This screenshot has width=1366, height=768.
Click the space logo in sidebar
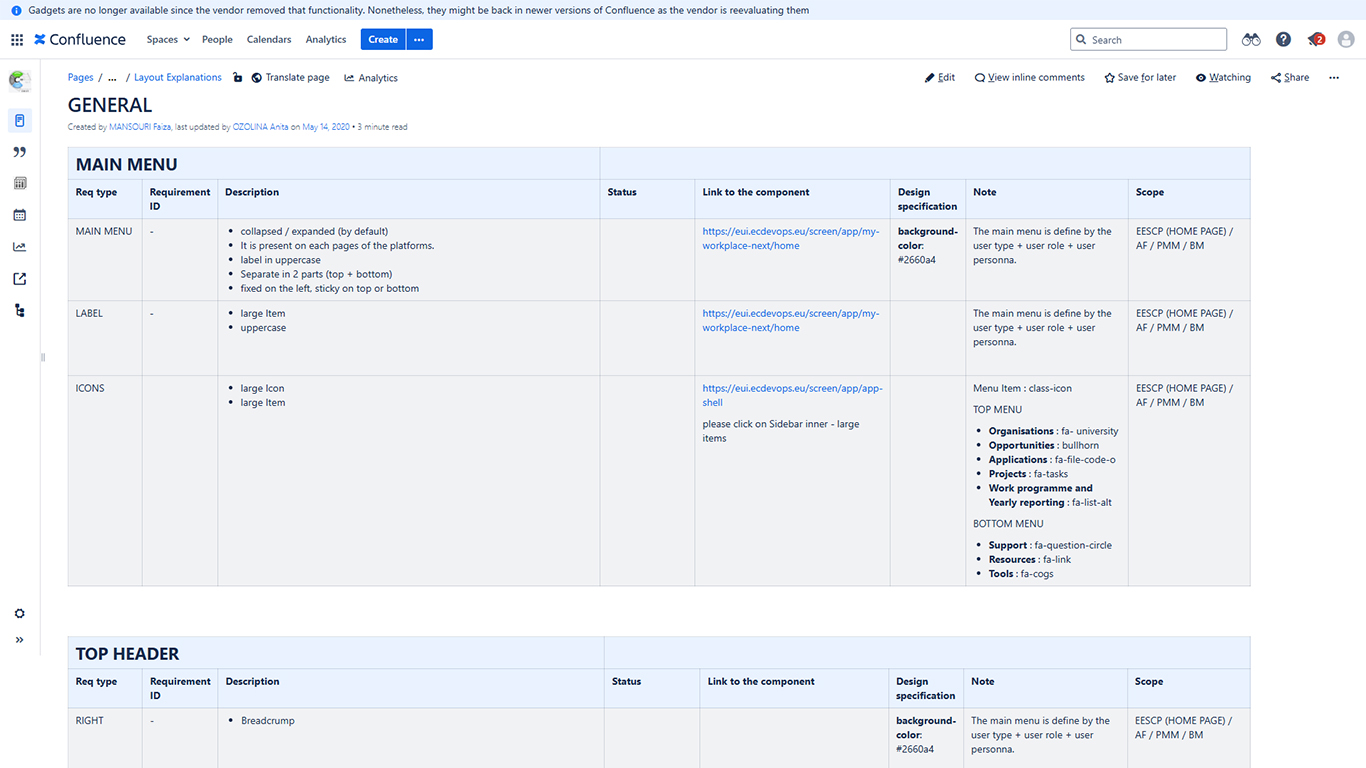coord(19,81)
